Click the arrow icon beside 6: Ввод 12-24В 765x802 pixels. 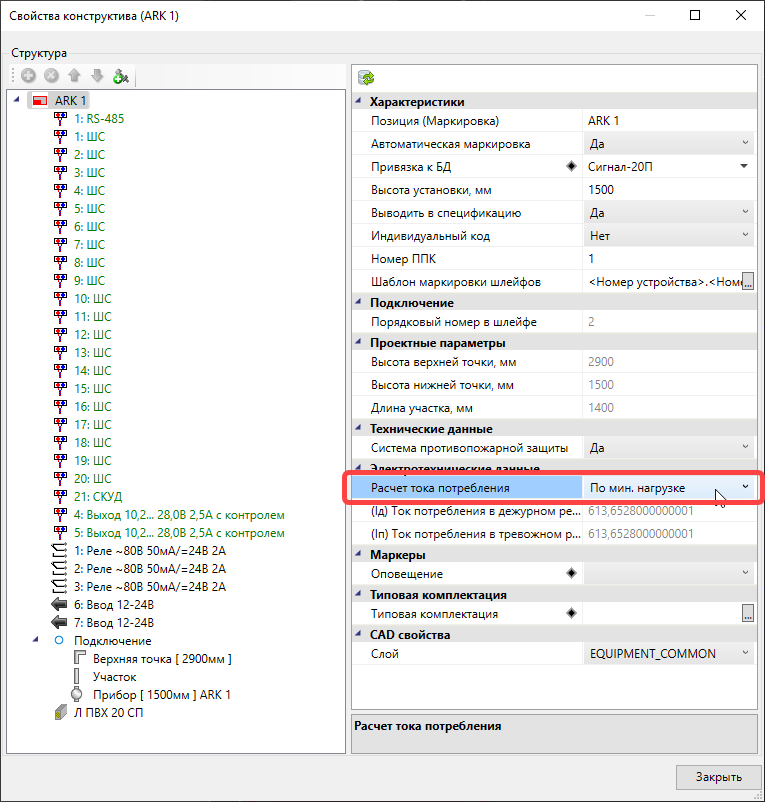click(x=61, y=605)
